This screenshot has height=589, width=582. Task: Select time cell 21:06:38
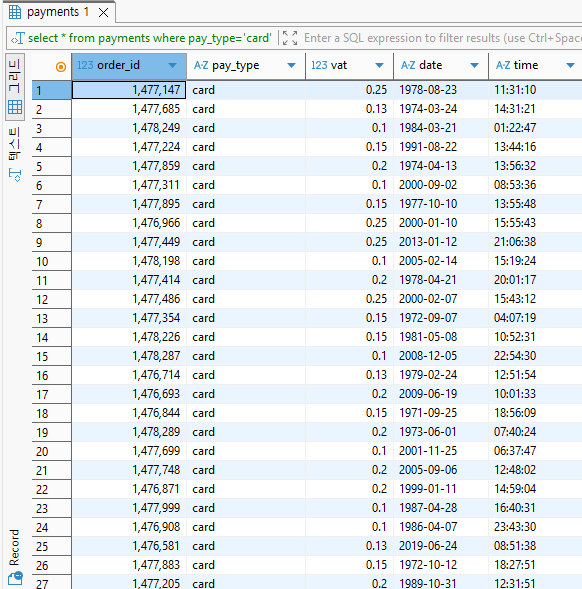(535, 242)
